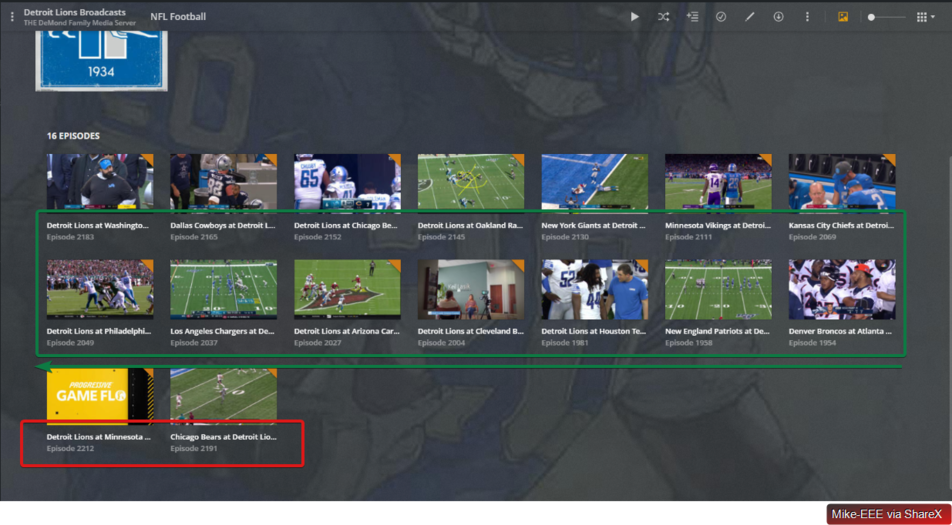Click the Detroit Lions at Cleveland title
952x525 pixels.
point(471,332)
